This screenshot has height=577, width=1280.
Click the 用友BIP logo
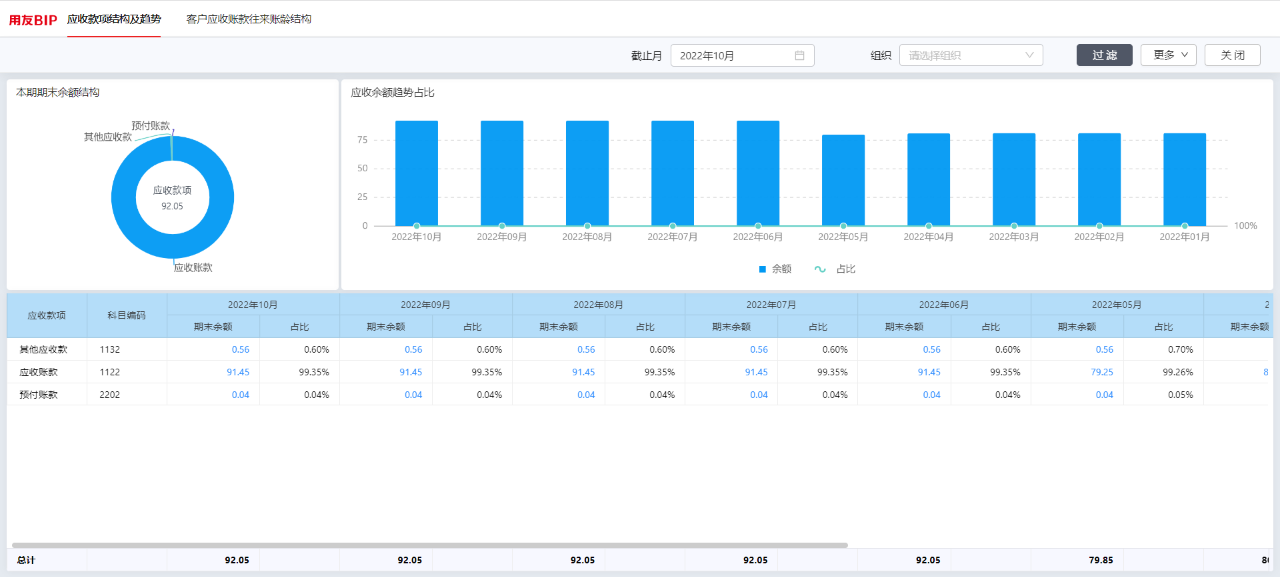click(33, 20)
